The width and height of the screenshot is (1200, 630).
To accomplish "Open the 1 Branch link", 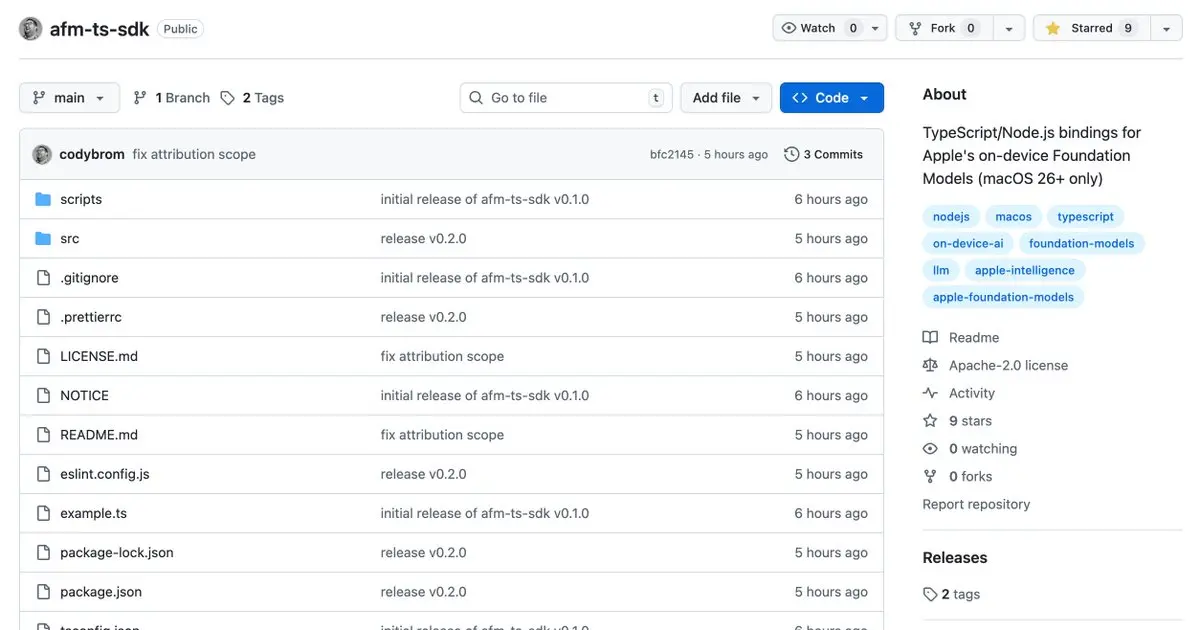I will click(171, 98).
